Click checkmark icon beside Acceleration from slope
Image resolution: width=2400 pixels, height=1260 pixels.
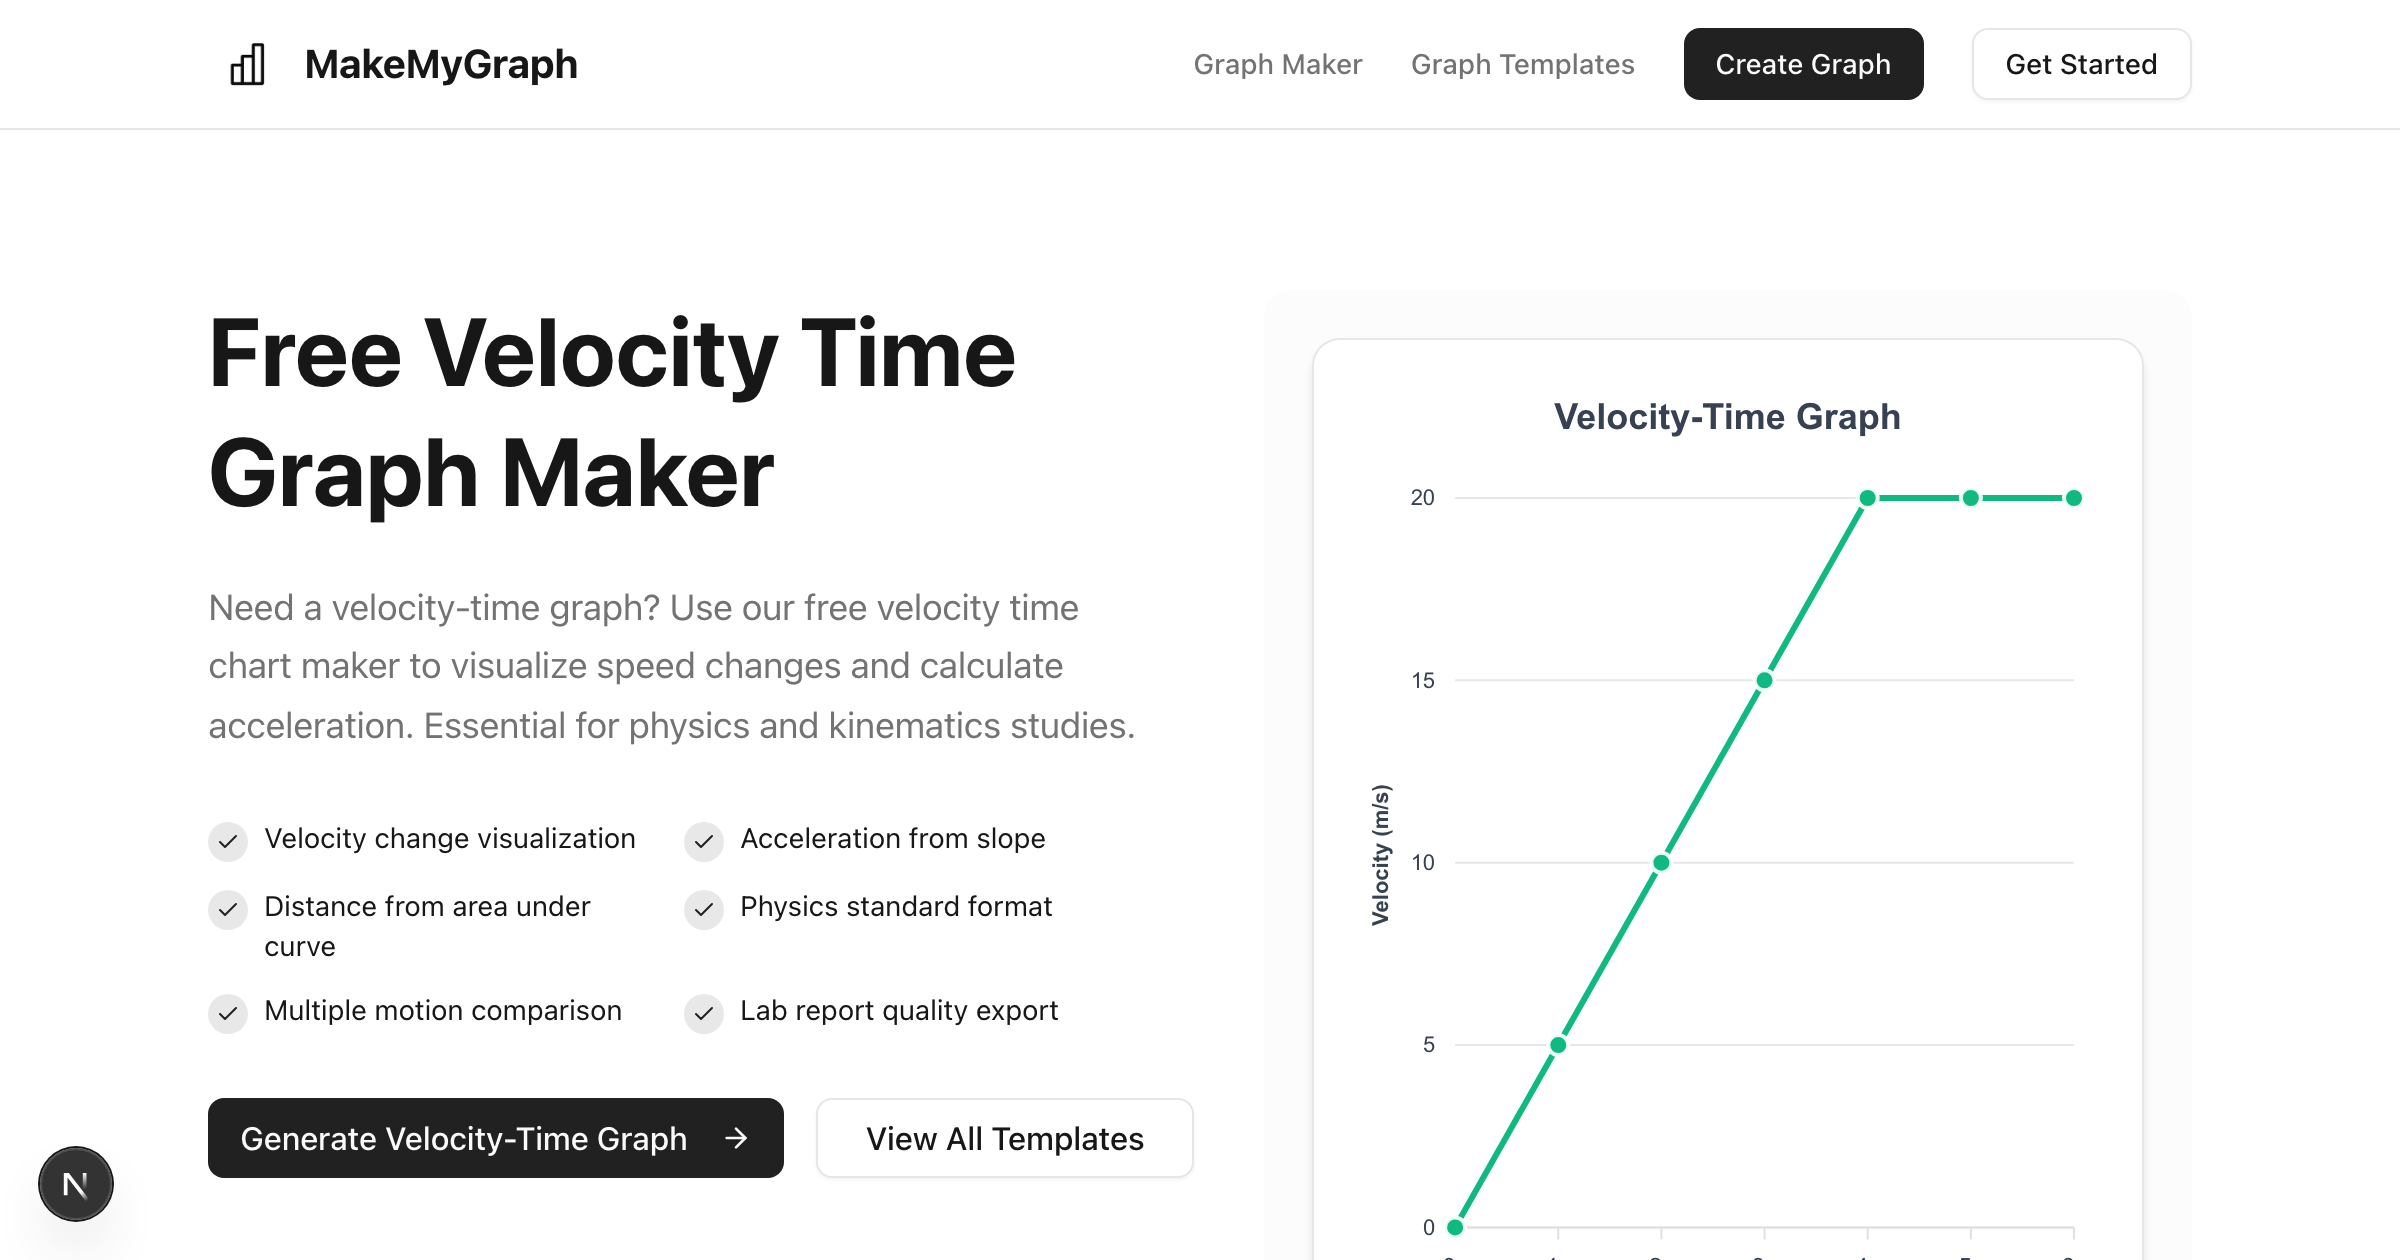point(704,841)
